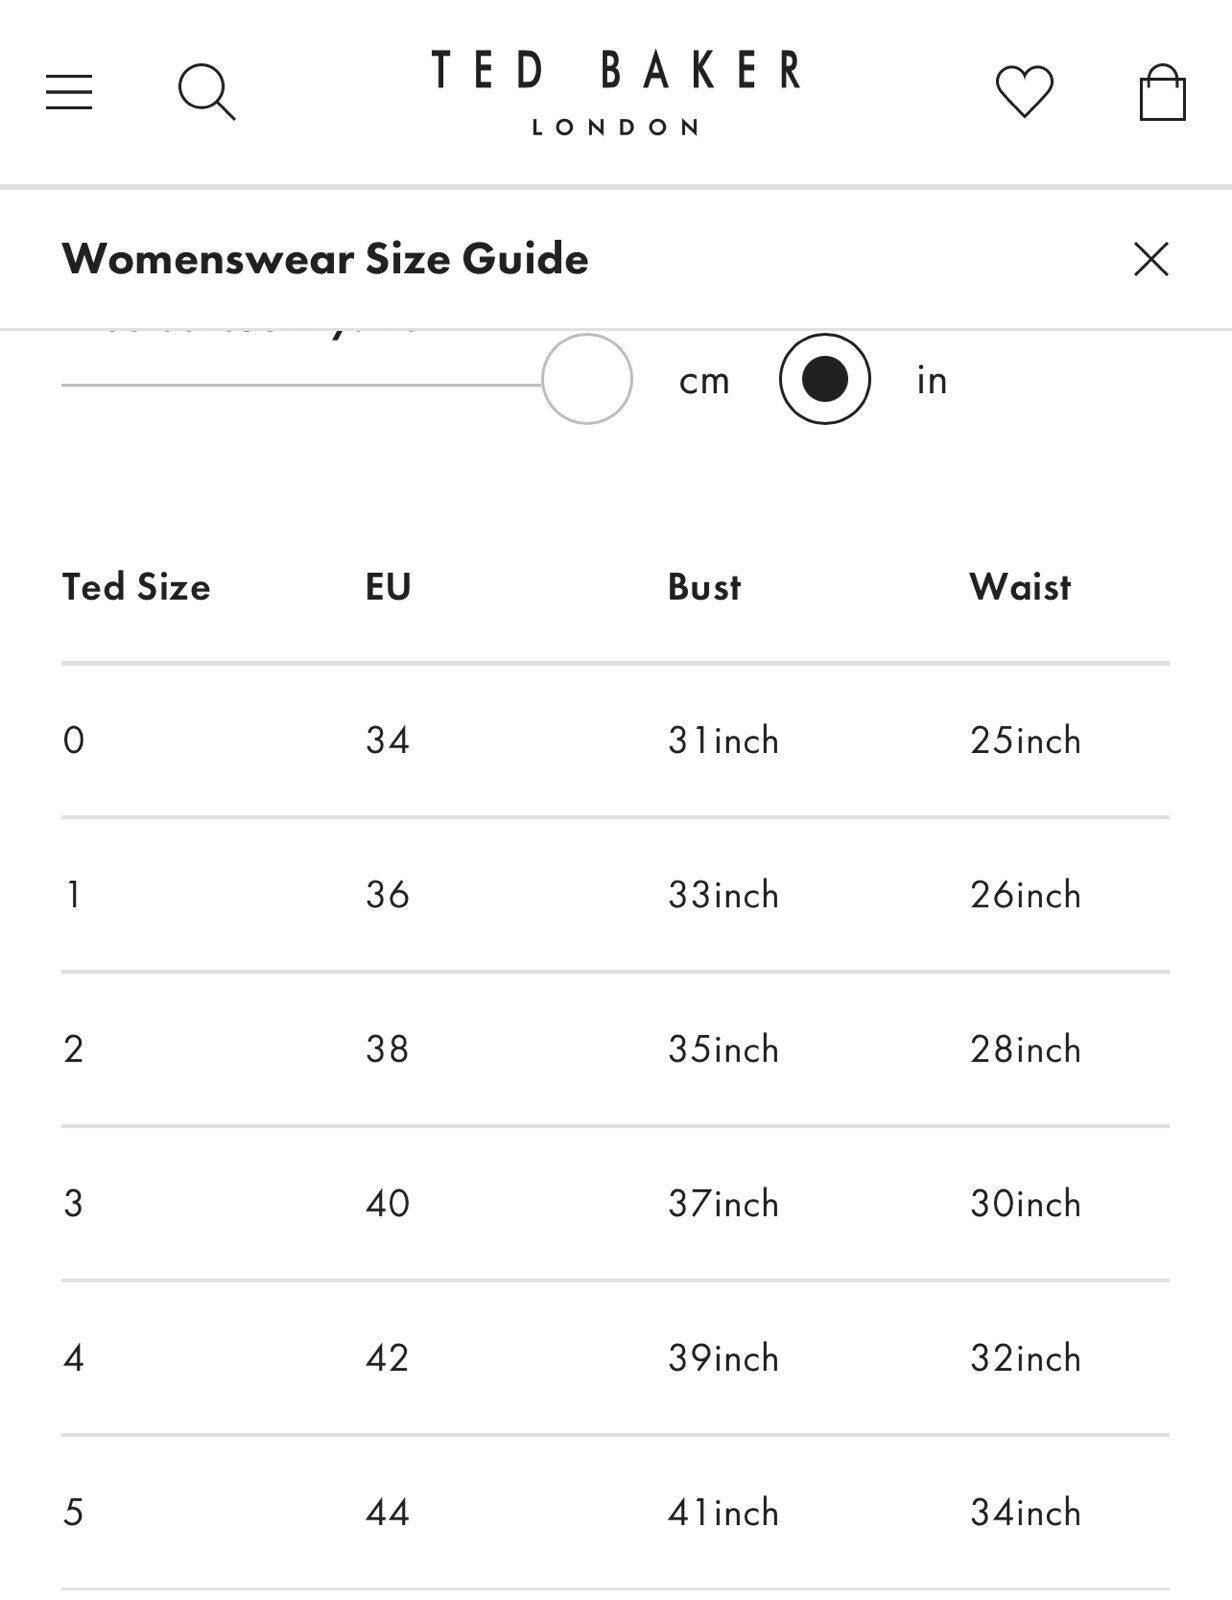Open the shopping bag icon

tap(1162, 92)
